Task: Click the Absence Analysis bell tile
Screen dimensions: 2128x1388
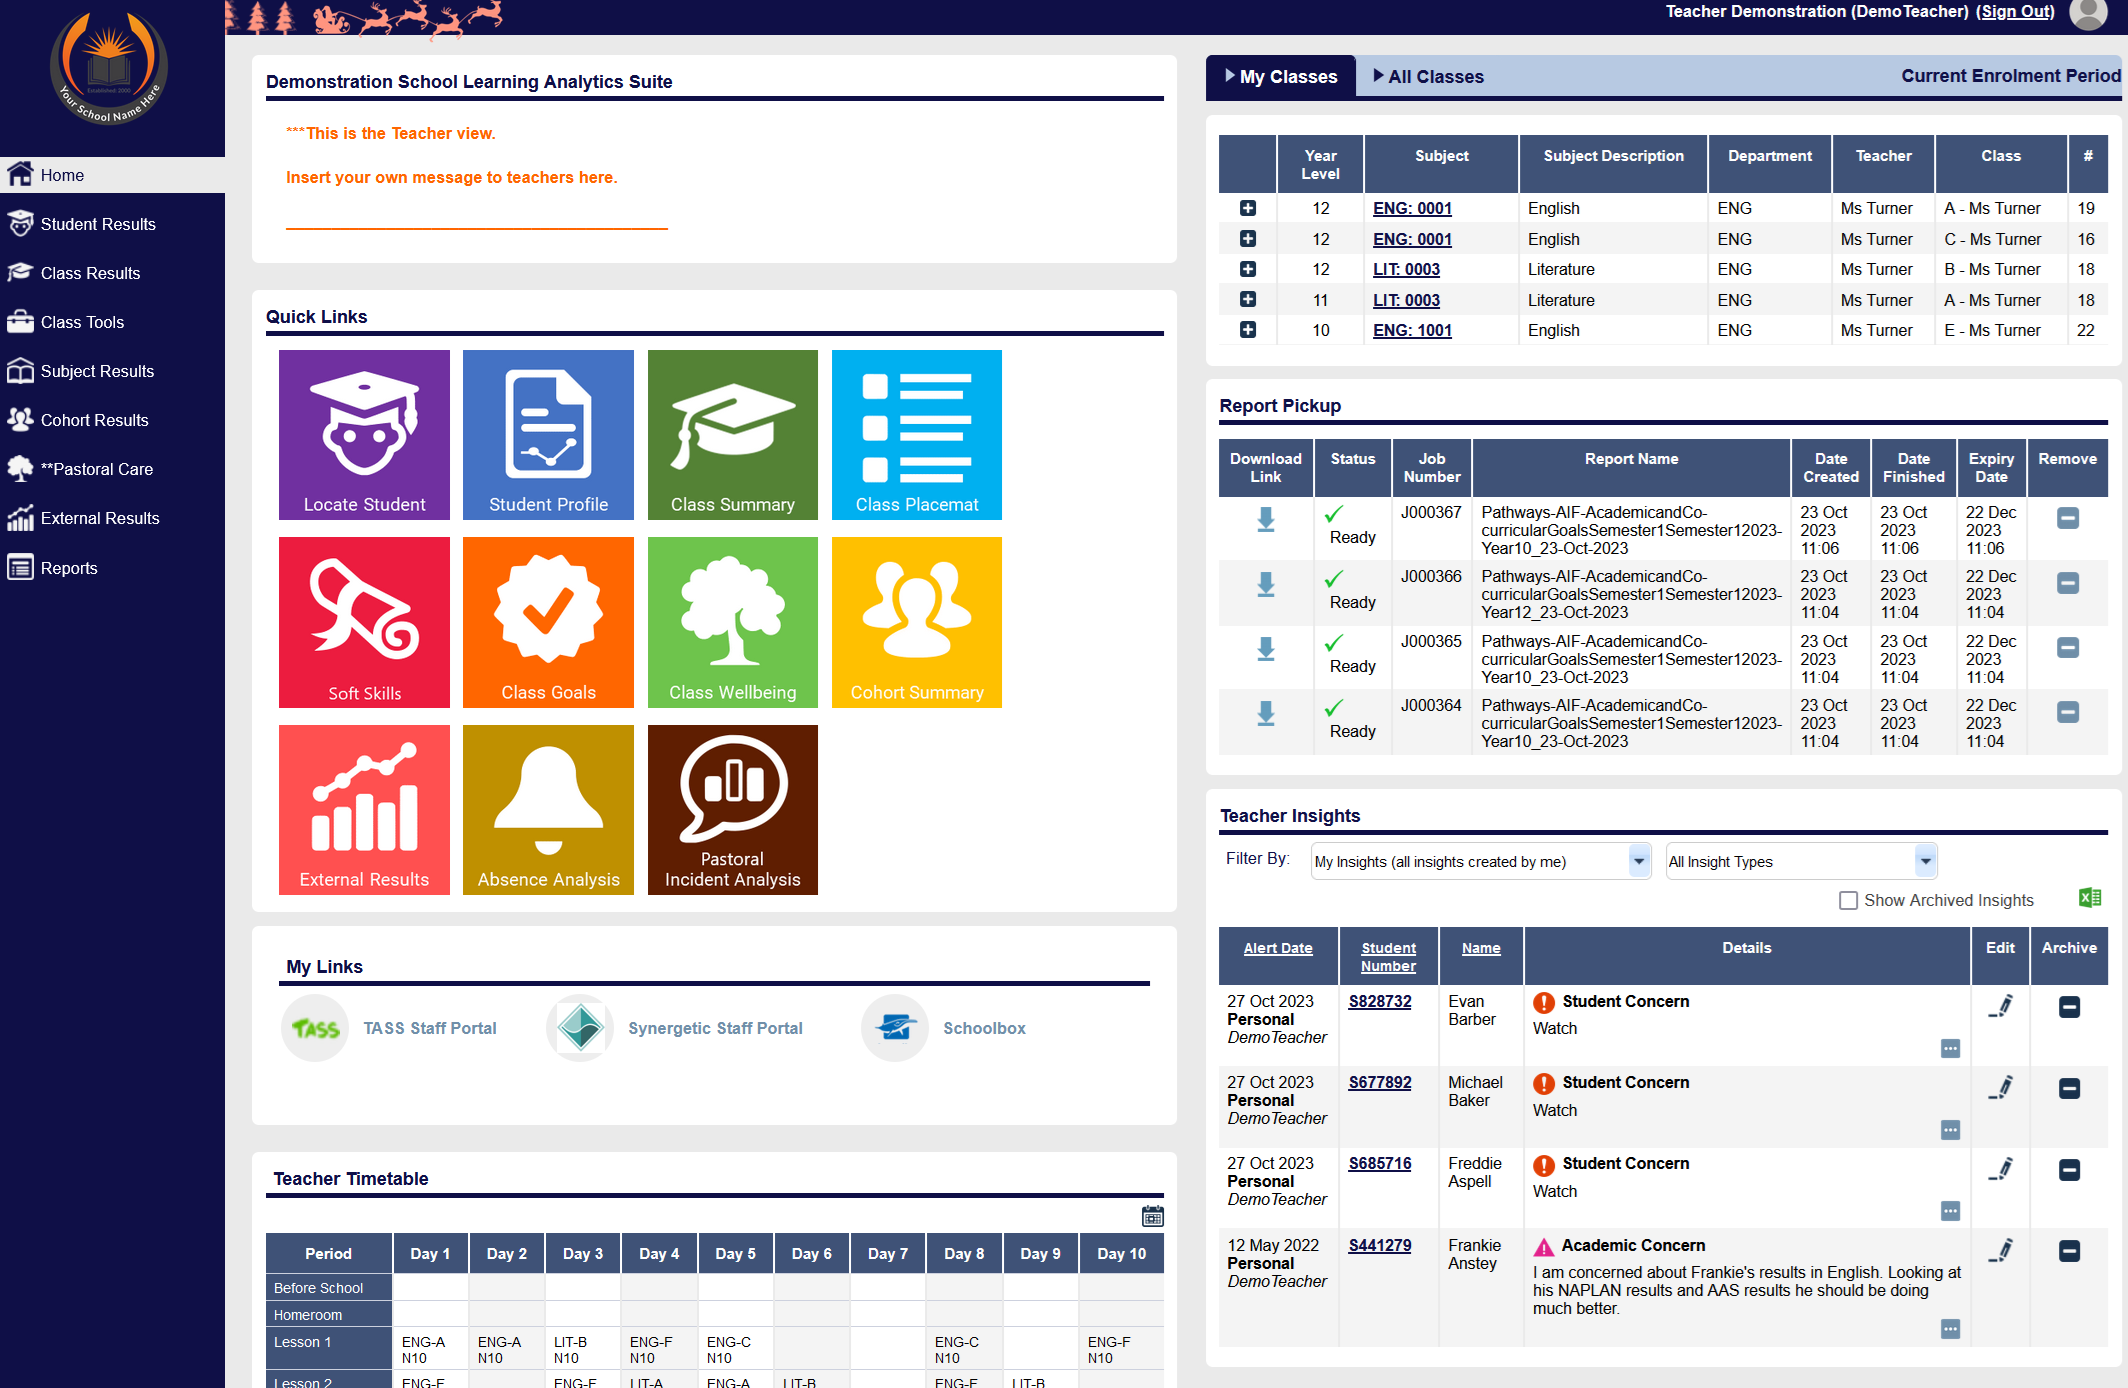Action: click(x=548, y=809)
